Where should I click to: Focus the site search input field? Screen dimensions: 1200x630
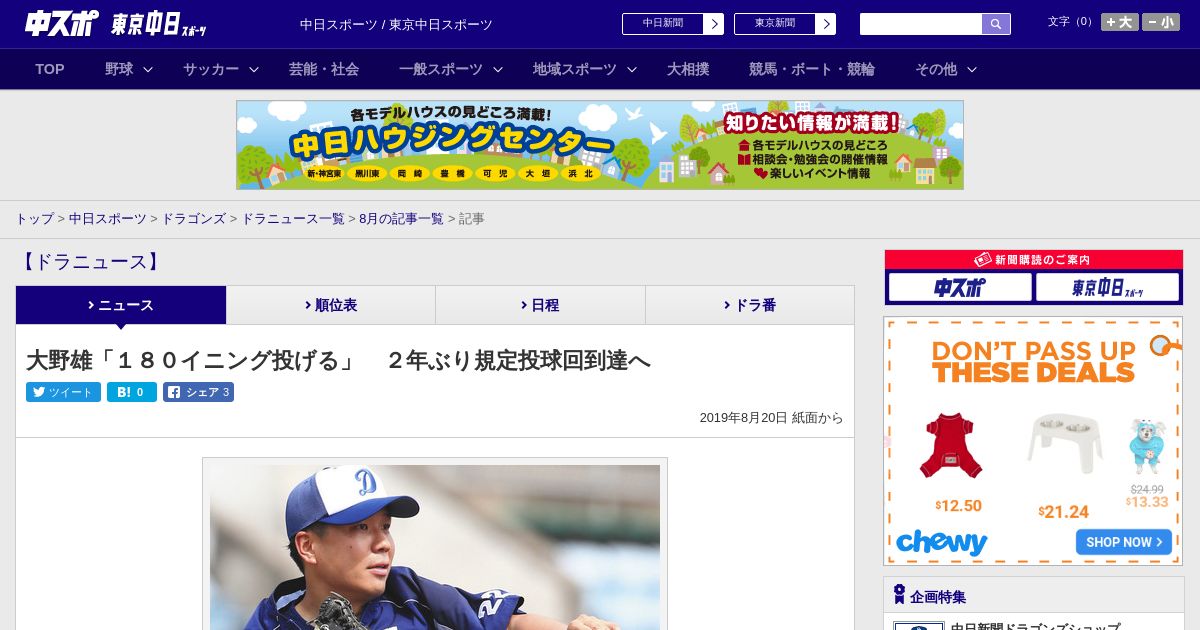920,24
